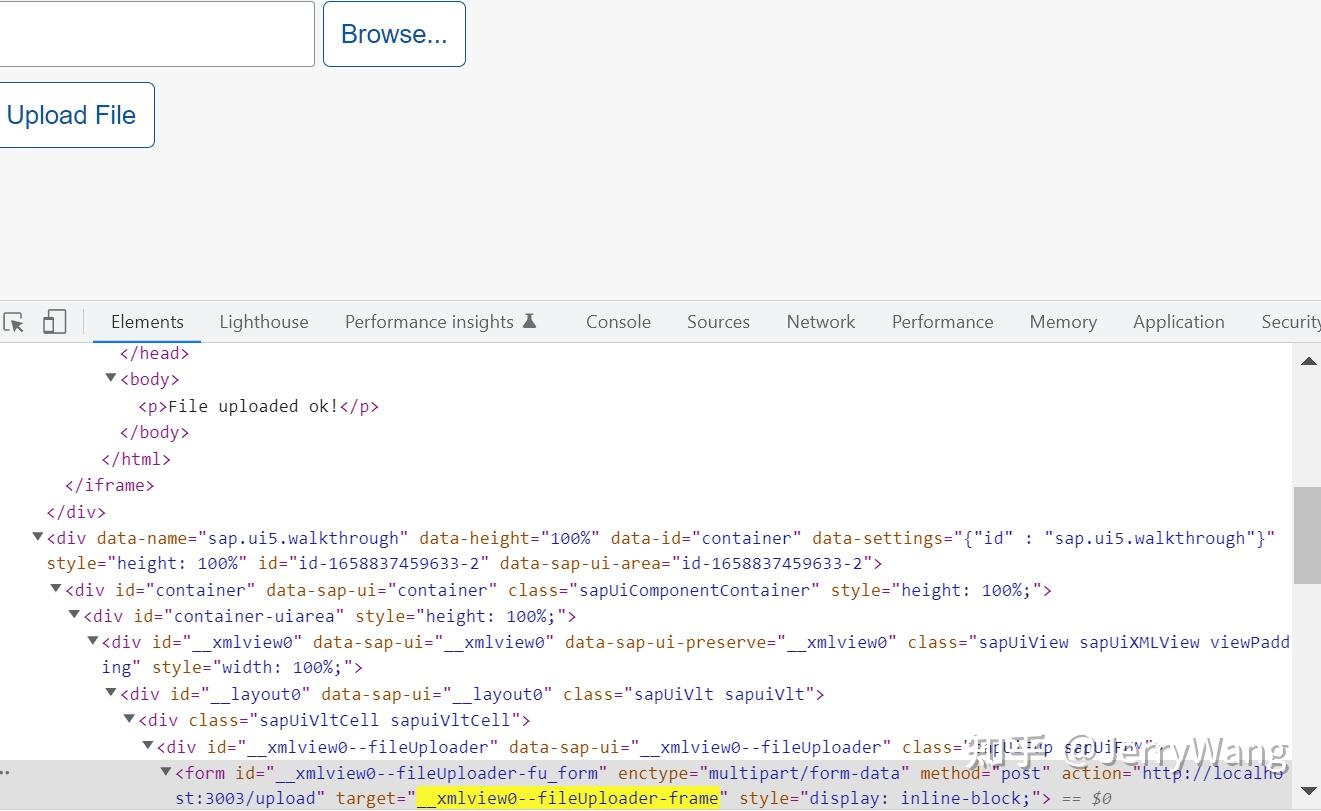Click the Browse... button
This screenshot has width=1321, height=811.
click(x=394, y=33)
